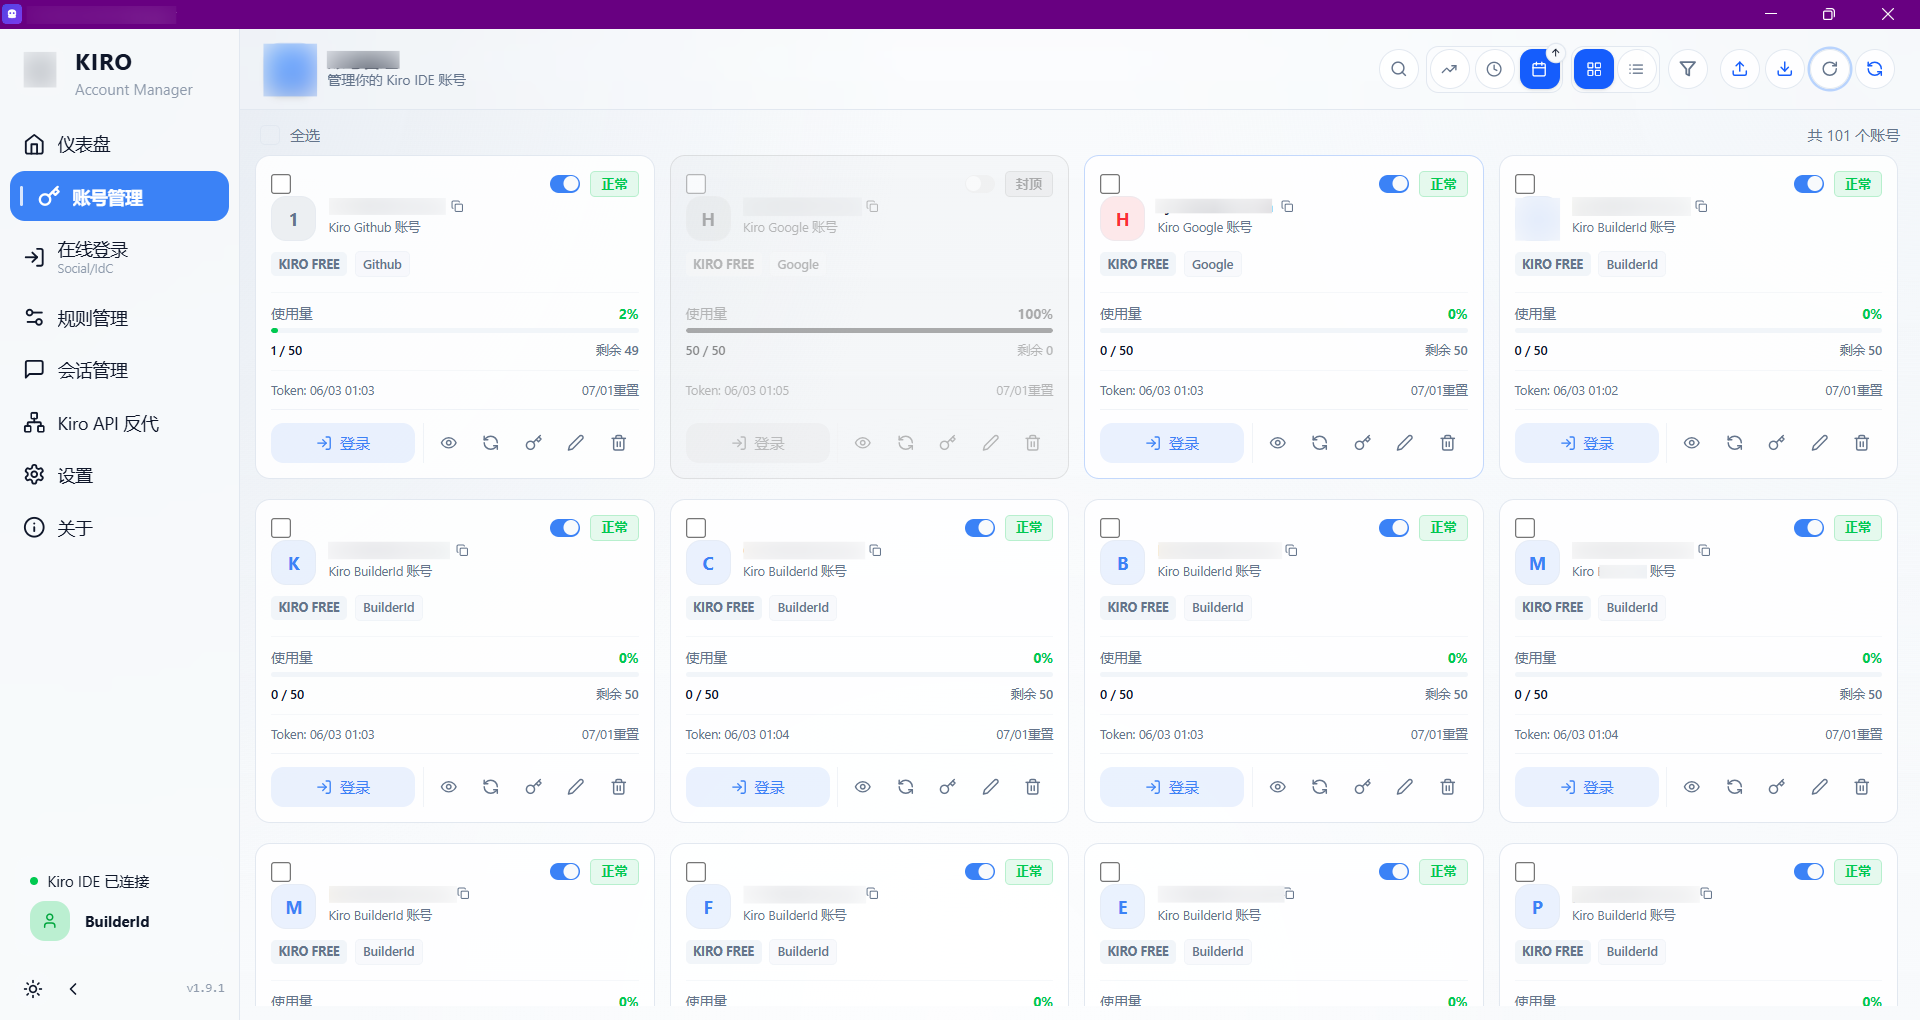Open the filter funnel icon
Screen dimensions: 1920x1020
pyautogui.click(x=1688, y=69)
